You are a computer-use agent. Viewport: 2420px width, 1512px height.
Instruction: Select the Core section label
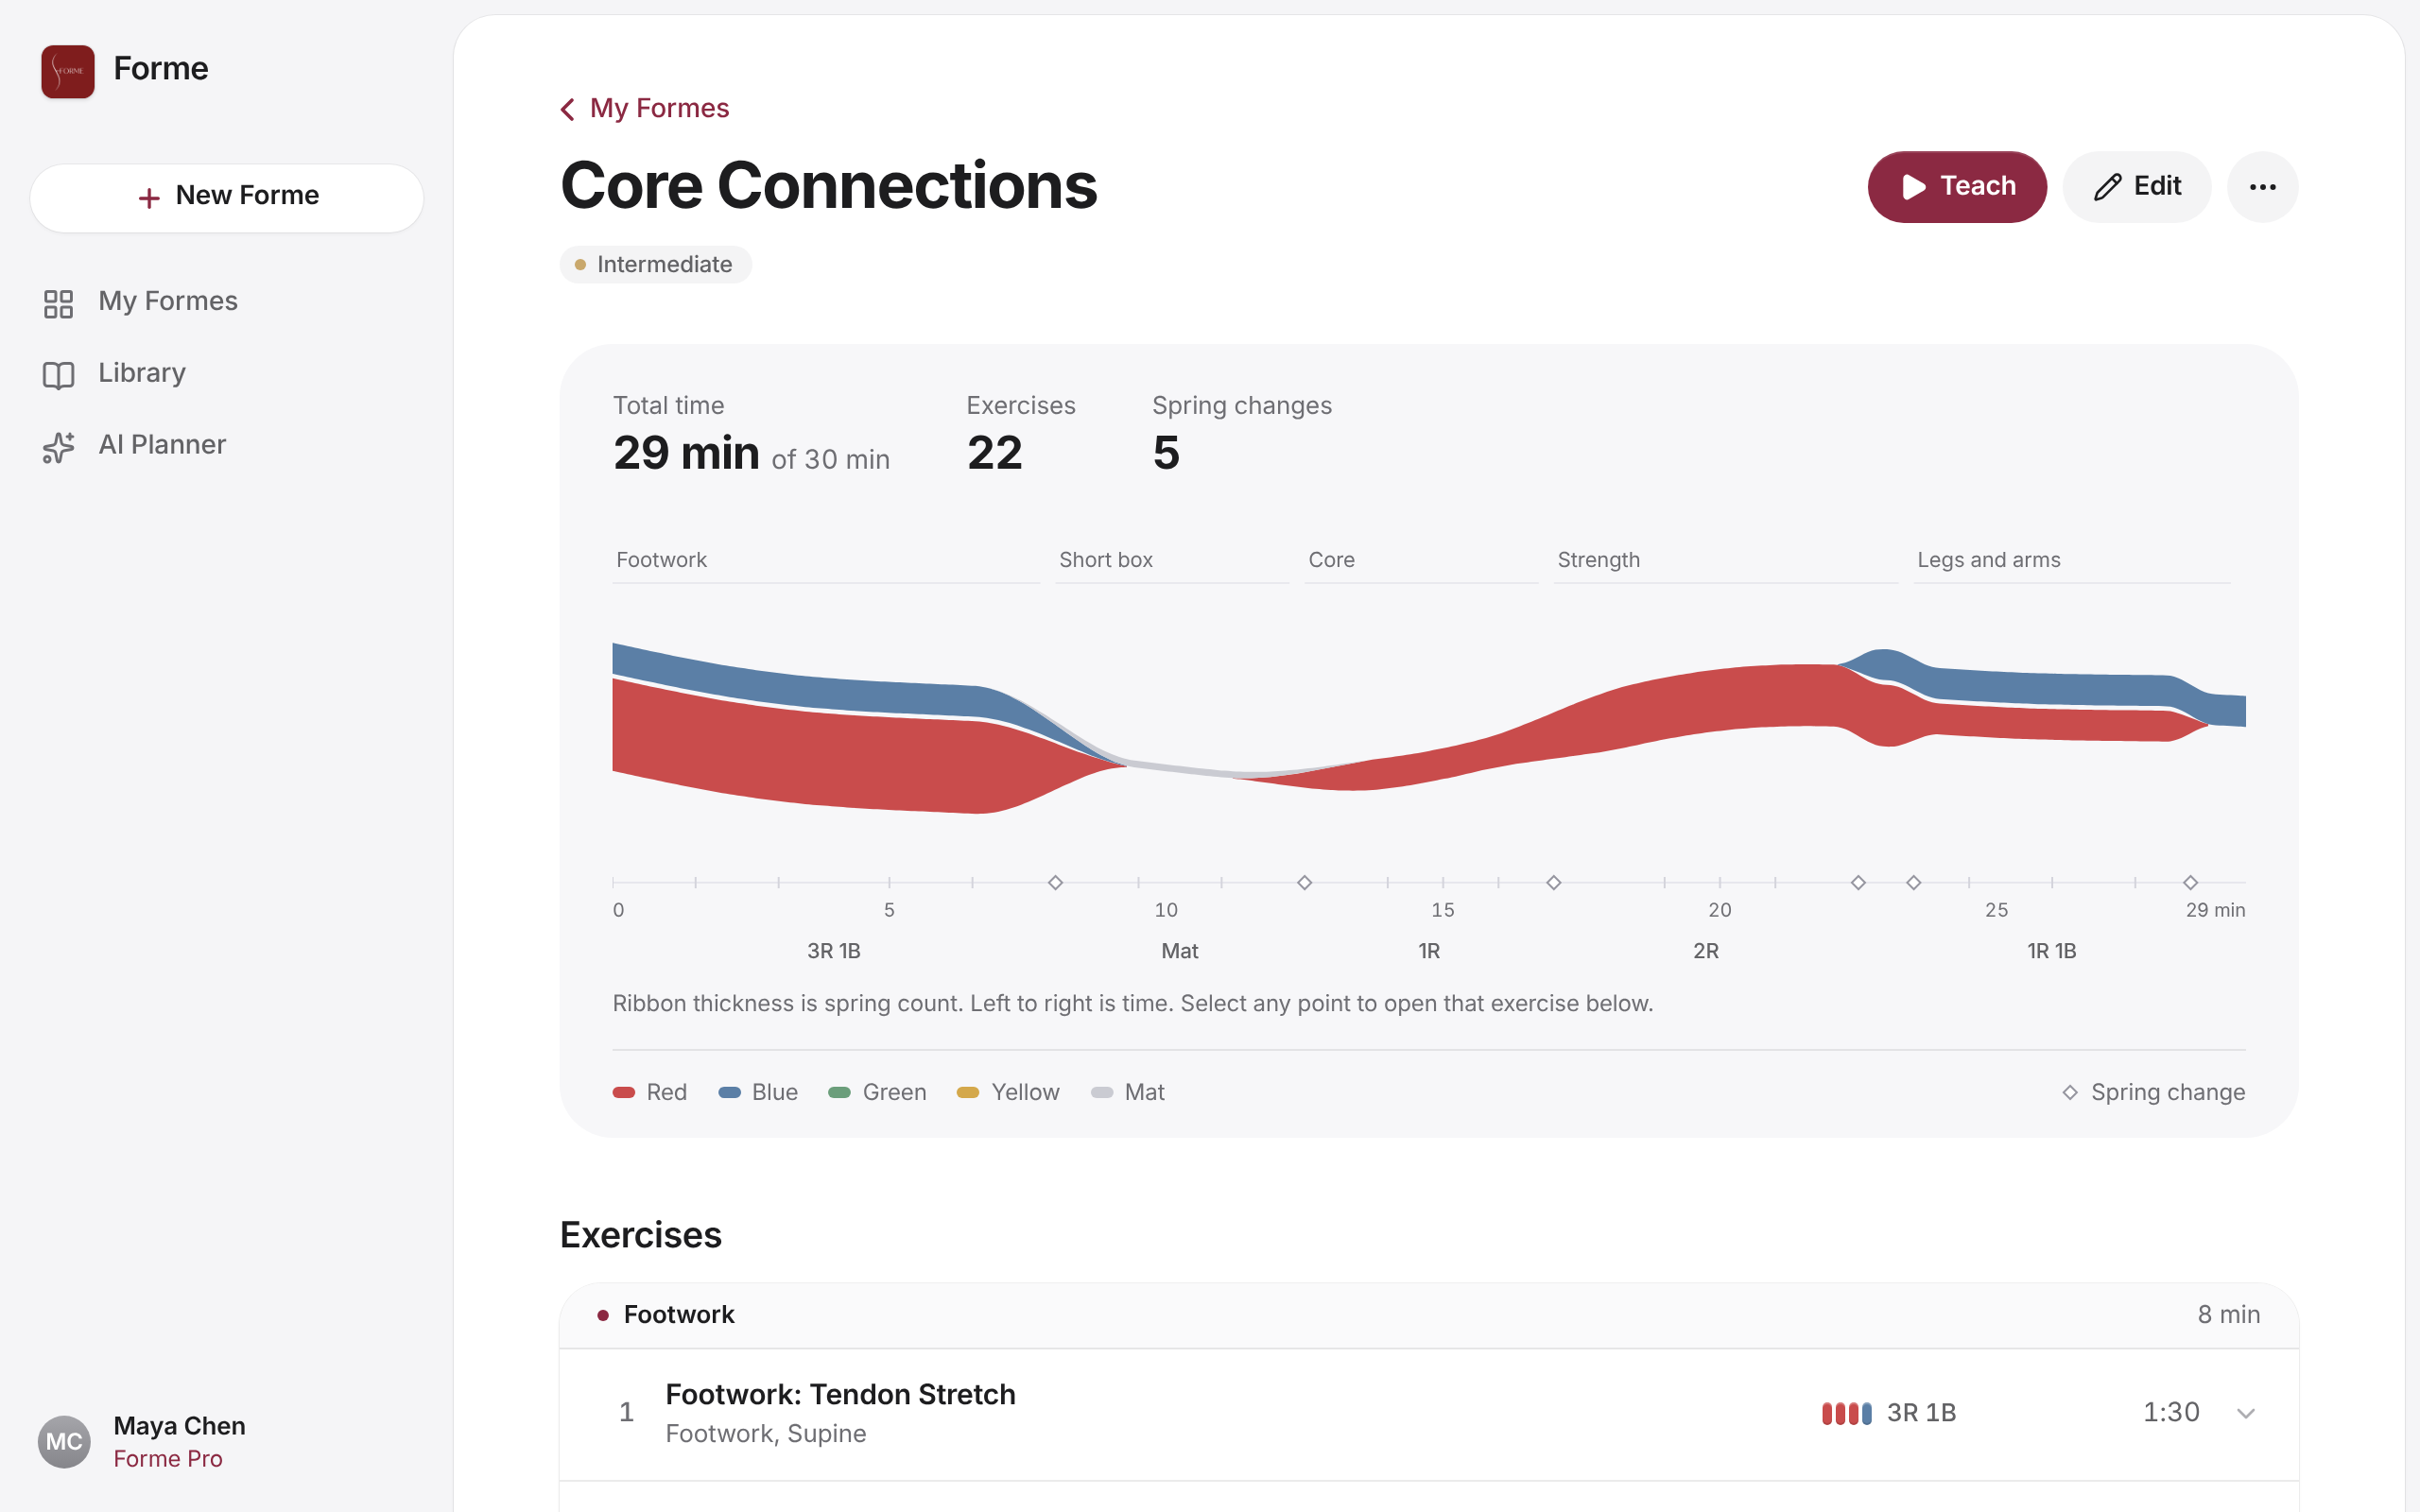click(1331, 560)
